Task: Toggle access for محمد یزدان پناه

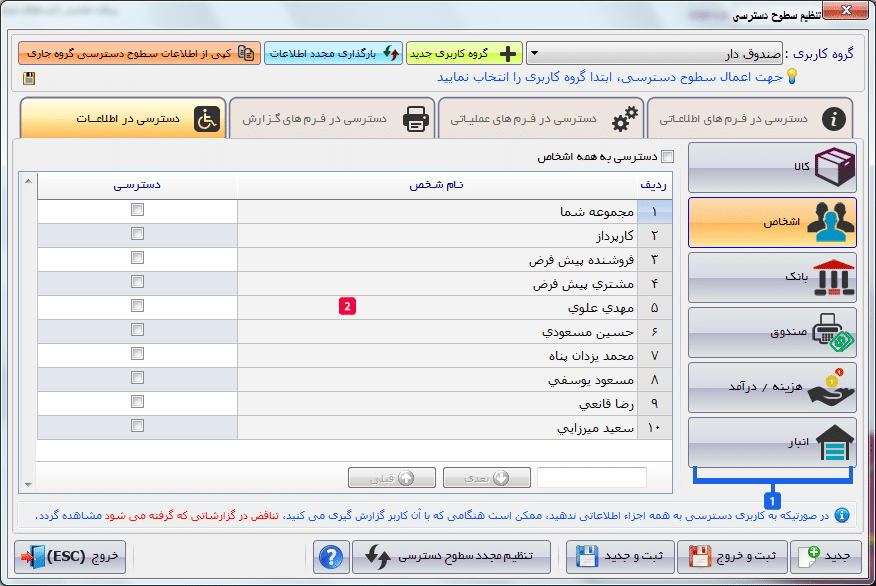Action: tap(137, 354)
